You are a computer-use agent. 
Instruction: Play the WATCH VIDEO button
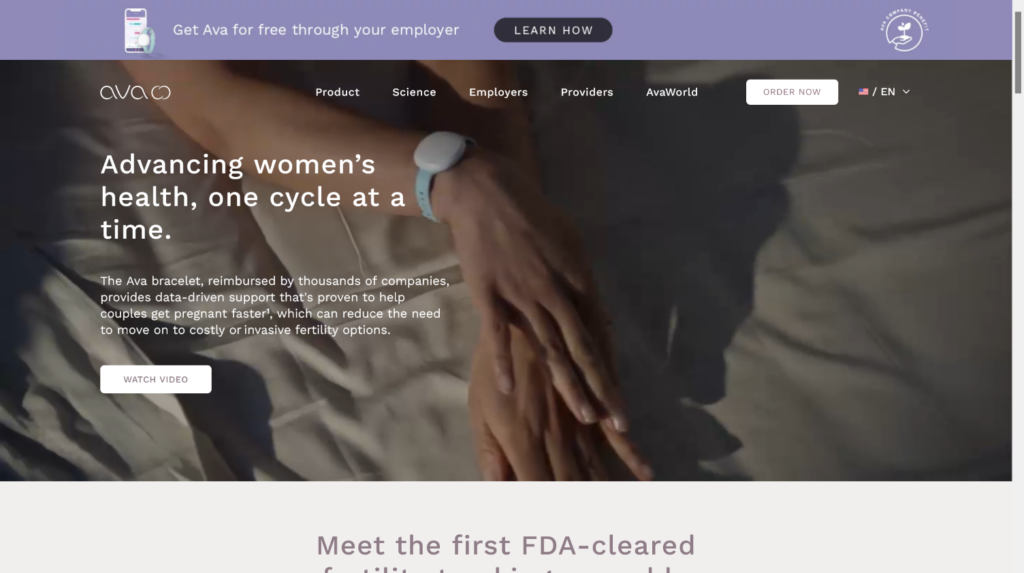click(155, 379)
